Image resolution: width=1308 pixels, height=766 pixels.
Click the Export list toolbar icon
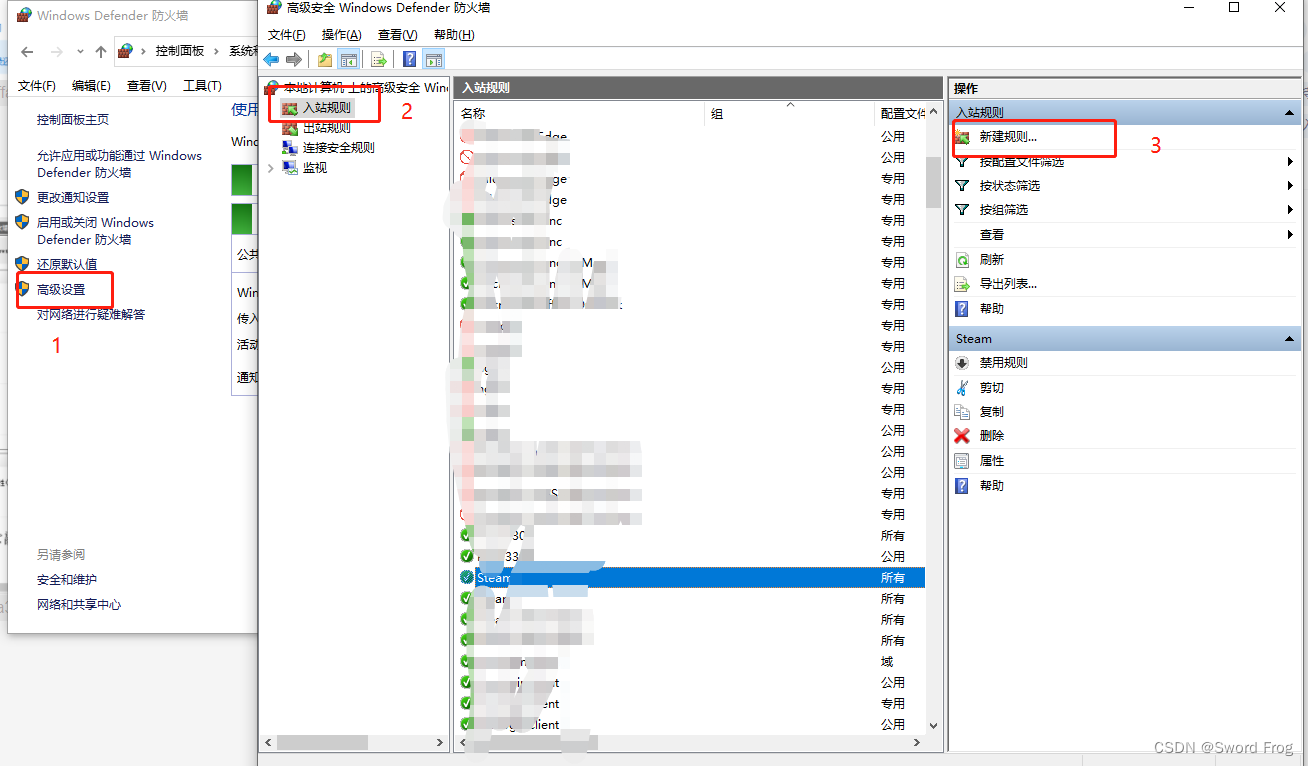click(x=379, y=59)
